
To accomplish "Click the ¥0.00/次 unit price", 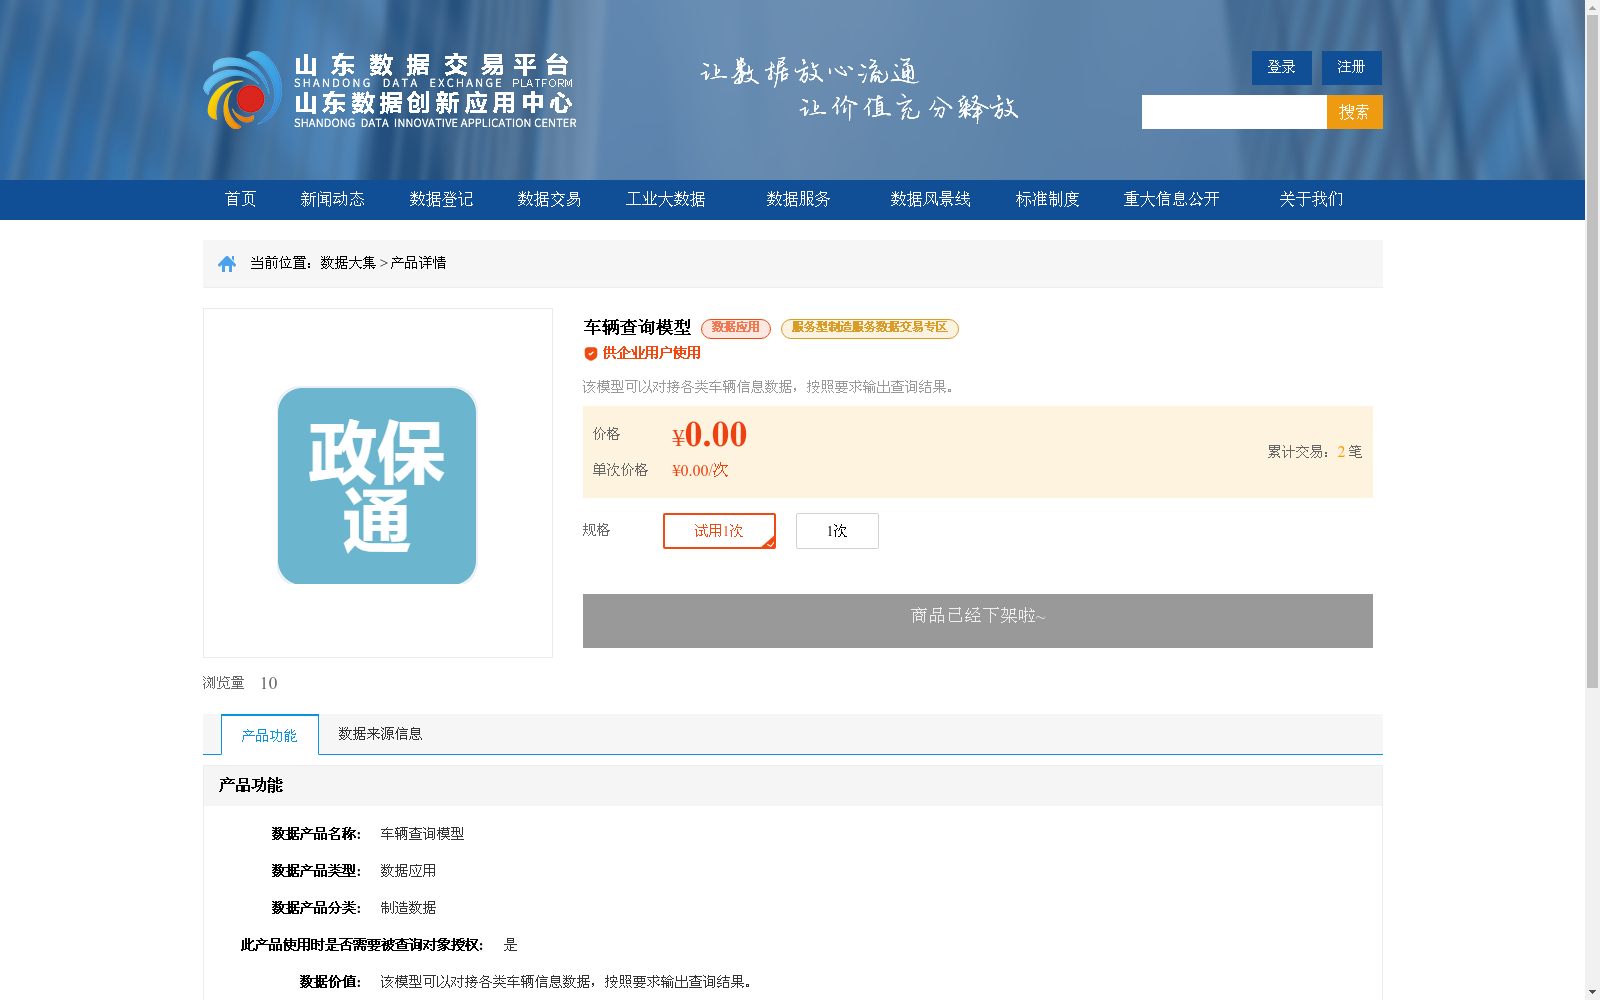I will [700, 470].
